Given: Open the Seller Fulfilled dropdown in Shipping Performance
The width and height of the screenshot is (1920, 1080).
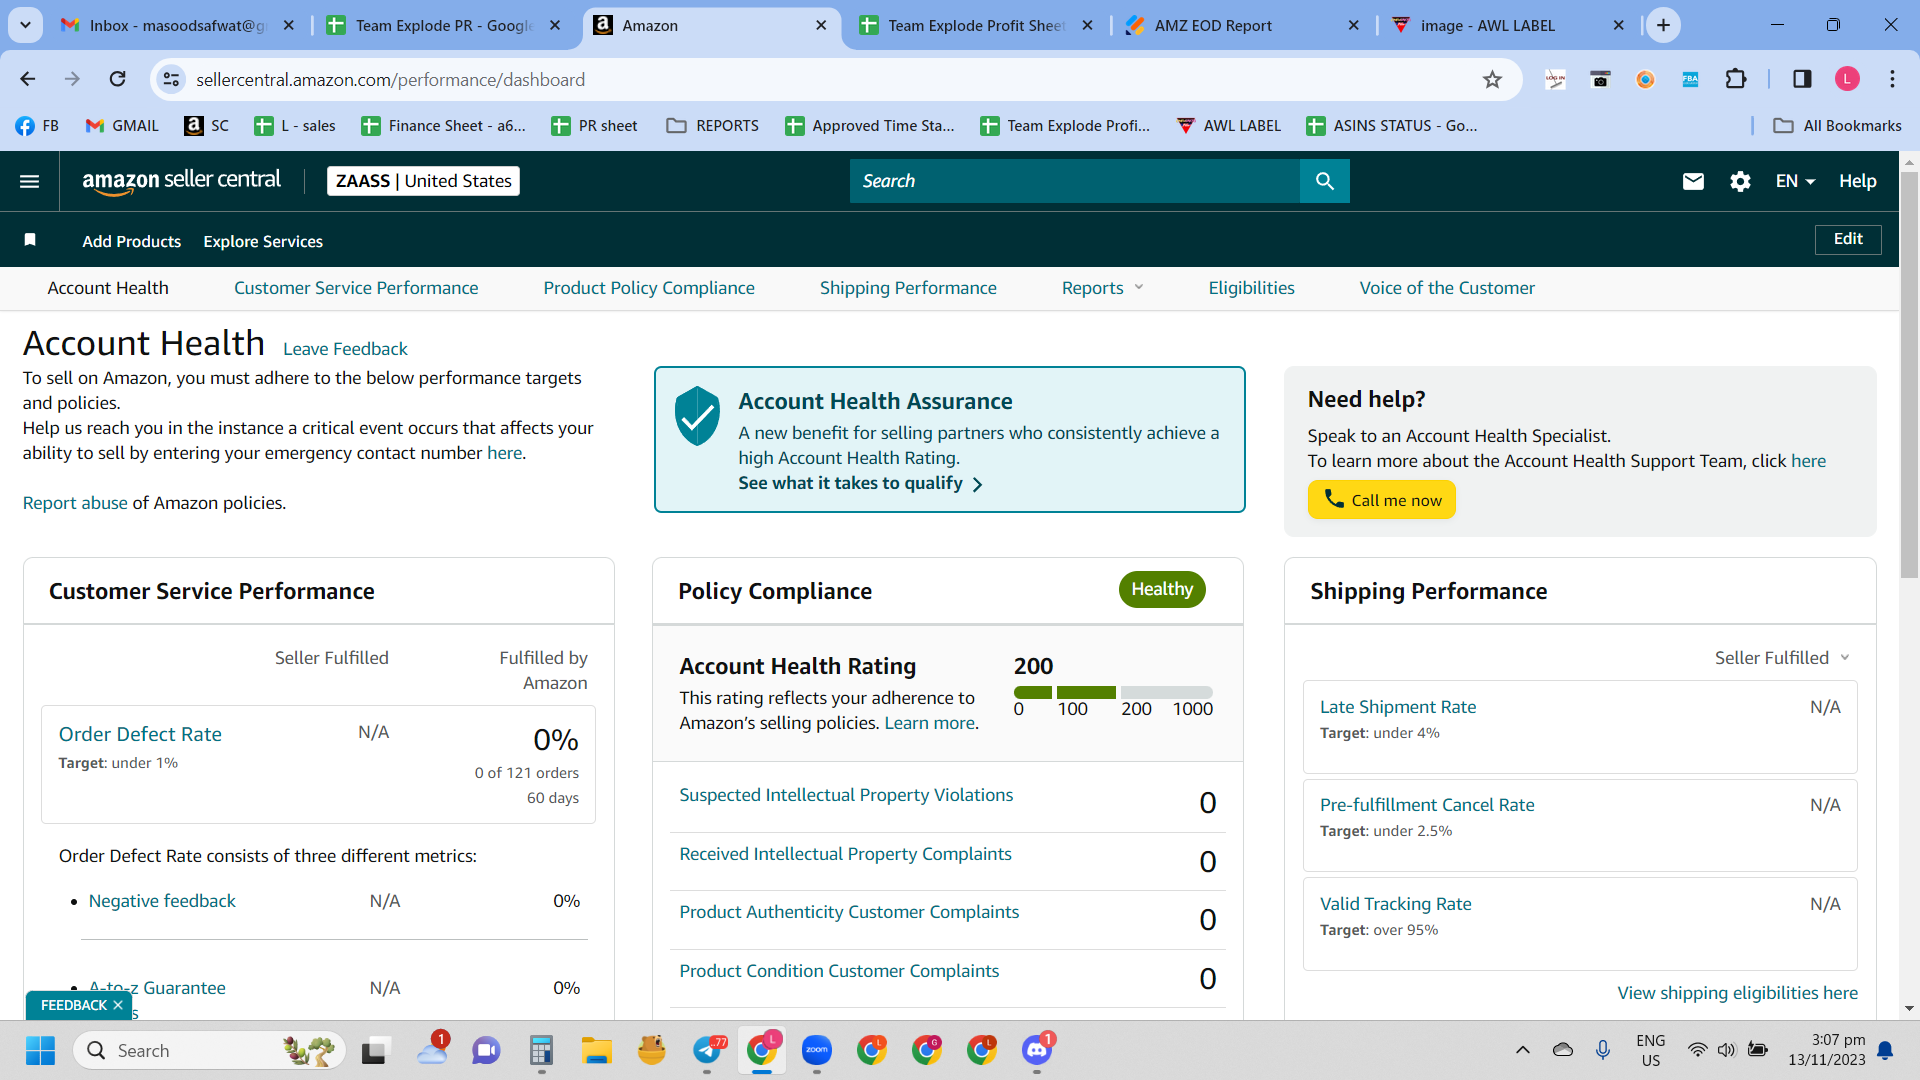Looking at the screenshot, I should click(1782, 658).
